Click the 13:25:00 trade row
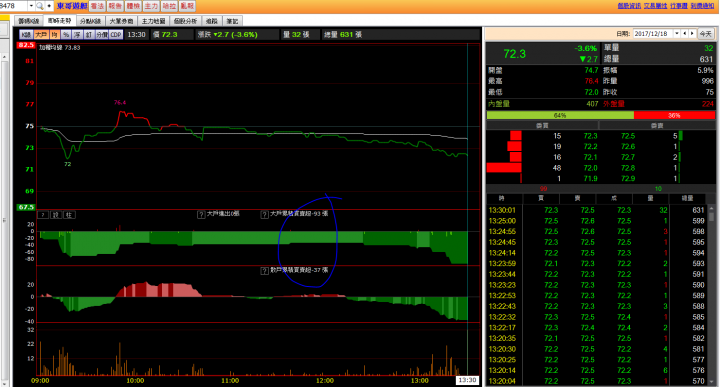The height and width of the screenshot is (387, 720). [596, 221]
